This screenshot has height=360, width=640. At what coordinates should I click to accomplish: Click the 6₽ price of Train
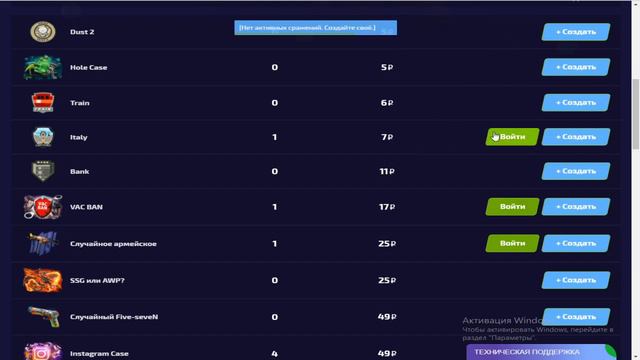(387, 102)
